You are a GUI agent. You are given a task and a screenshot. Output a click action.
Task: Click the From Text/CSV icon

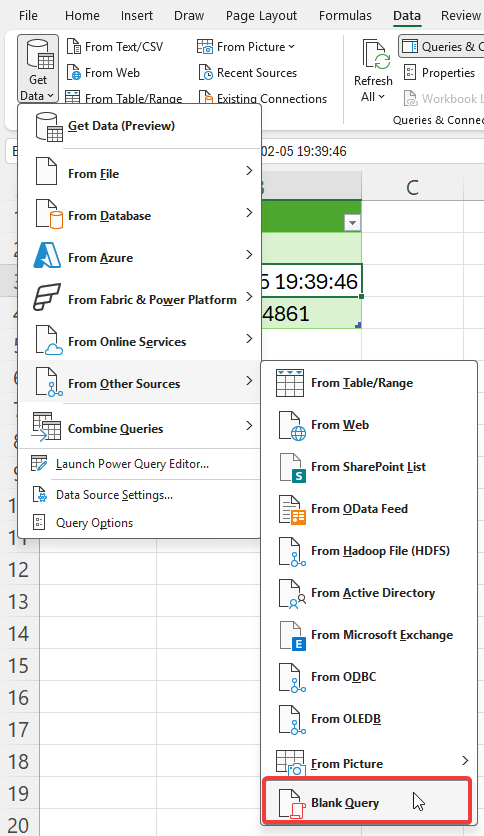click(74, 46)
